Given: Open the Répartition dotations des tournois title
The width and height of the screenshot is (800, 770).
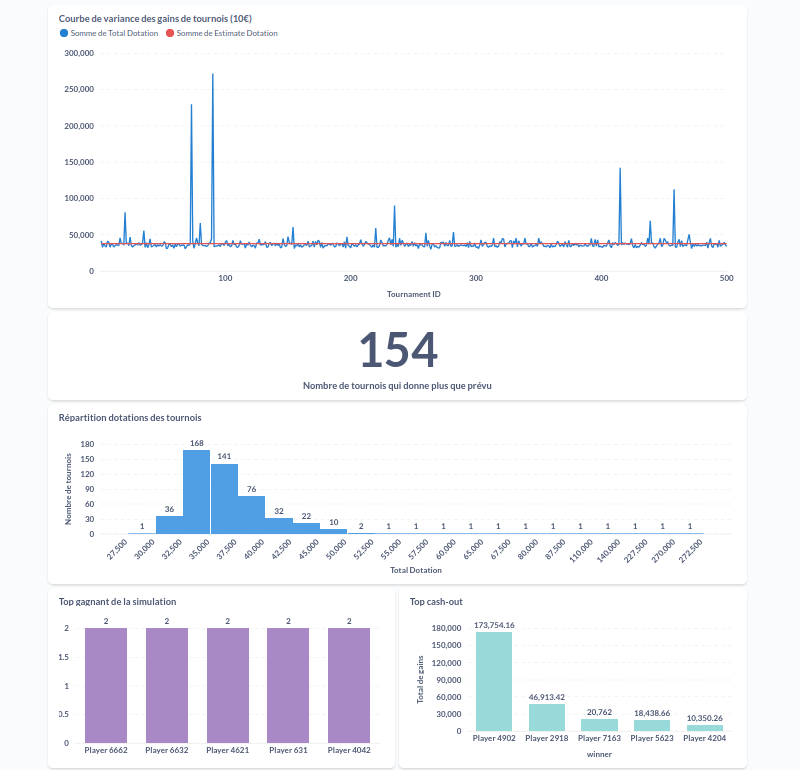Looking at the screenshot, I should [130, 417].
